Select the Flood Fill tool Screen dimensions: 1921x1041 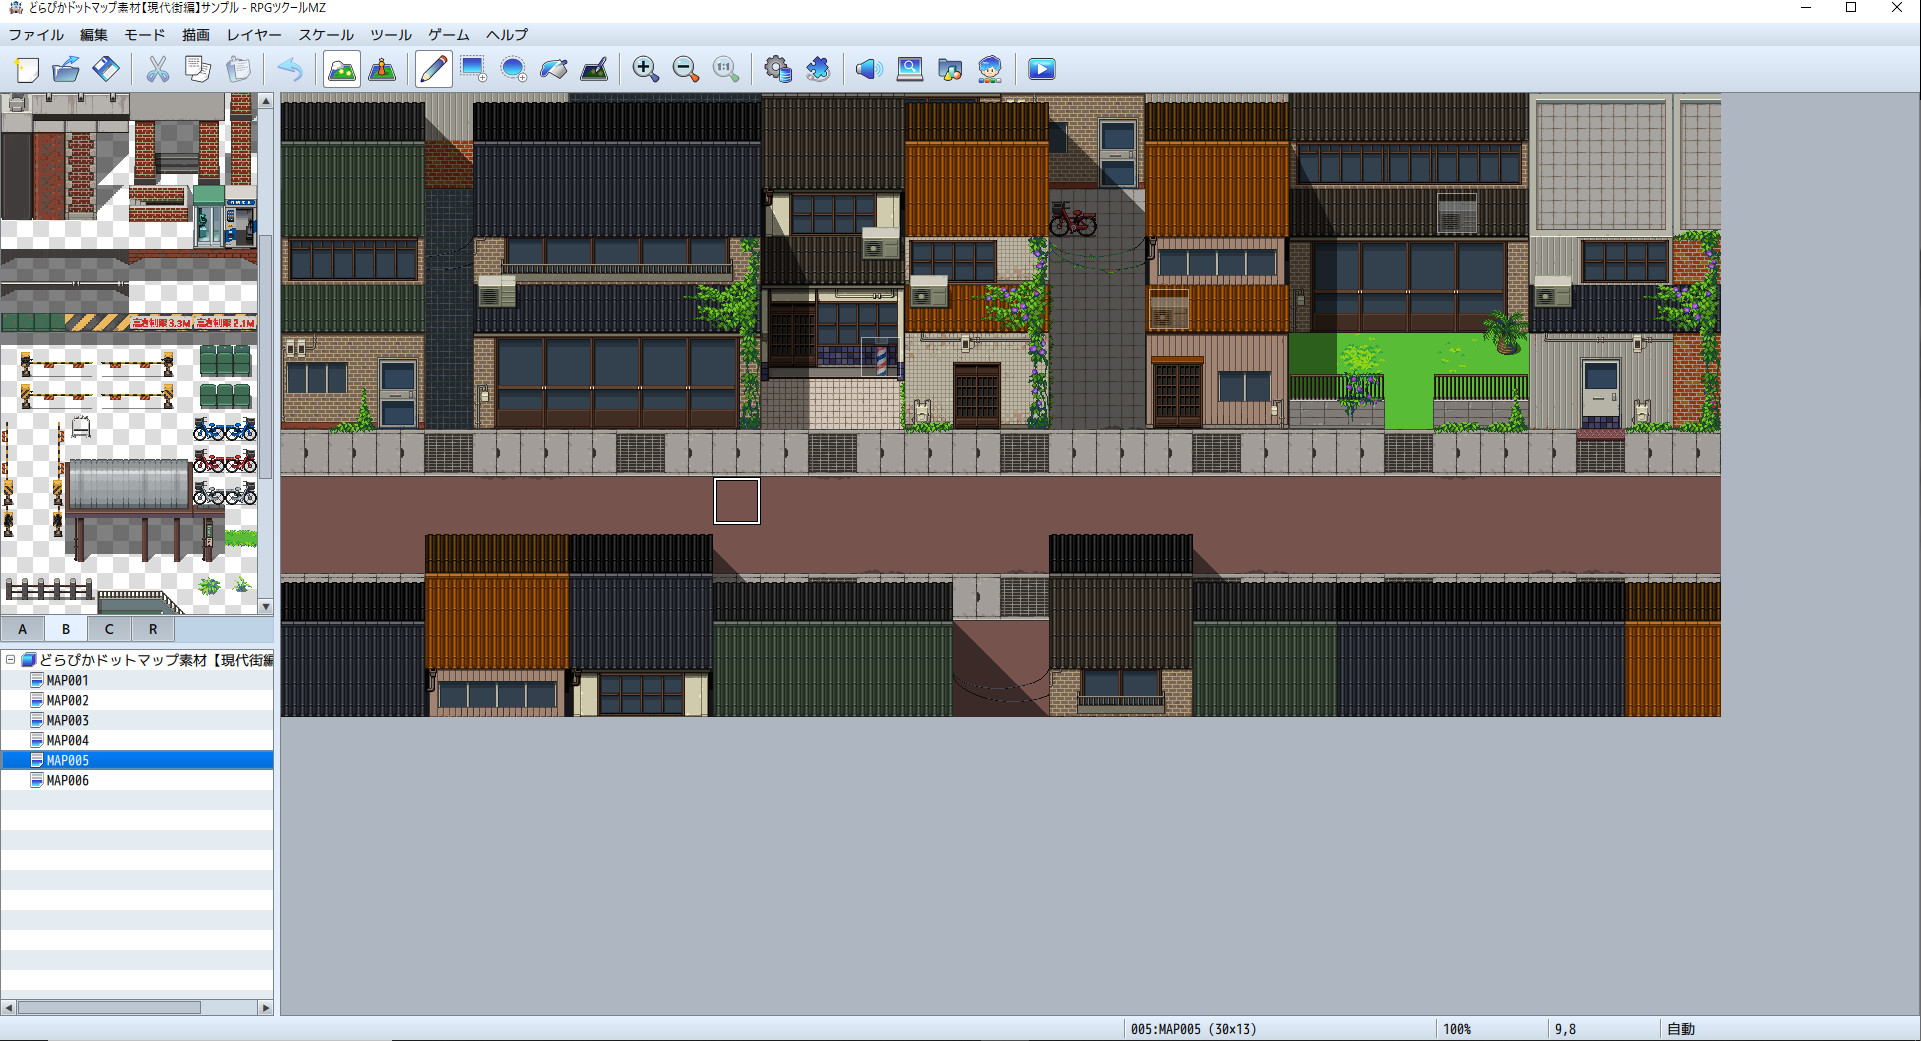click(553, 69)
